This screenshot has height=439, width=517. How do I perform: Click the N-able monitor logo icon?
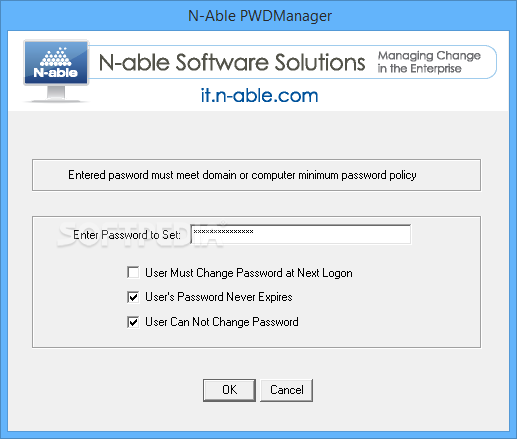click(56, 70)
